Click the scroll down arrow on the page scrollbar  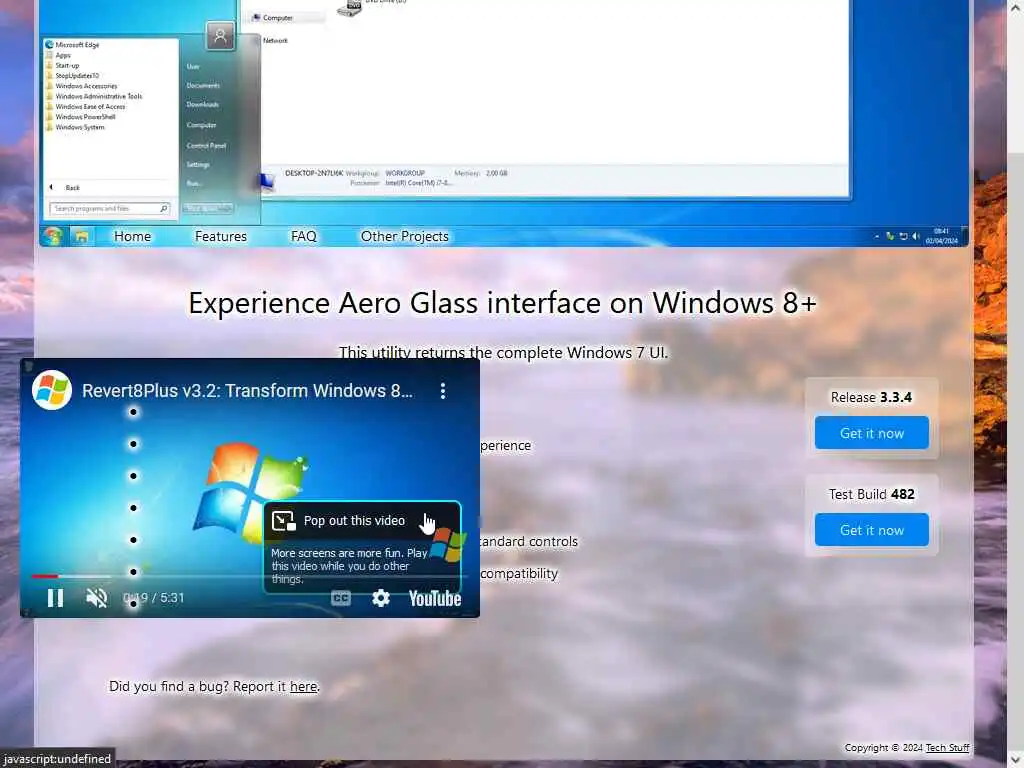(x=1015, y=758)
